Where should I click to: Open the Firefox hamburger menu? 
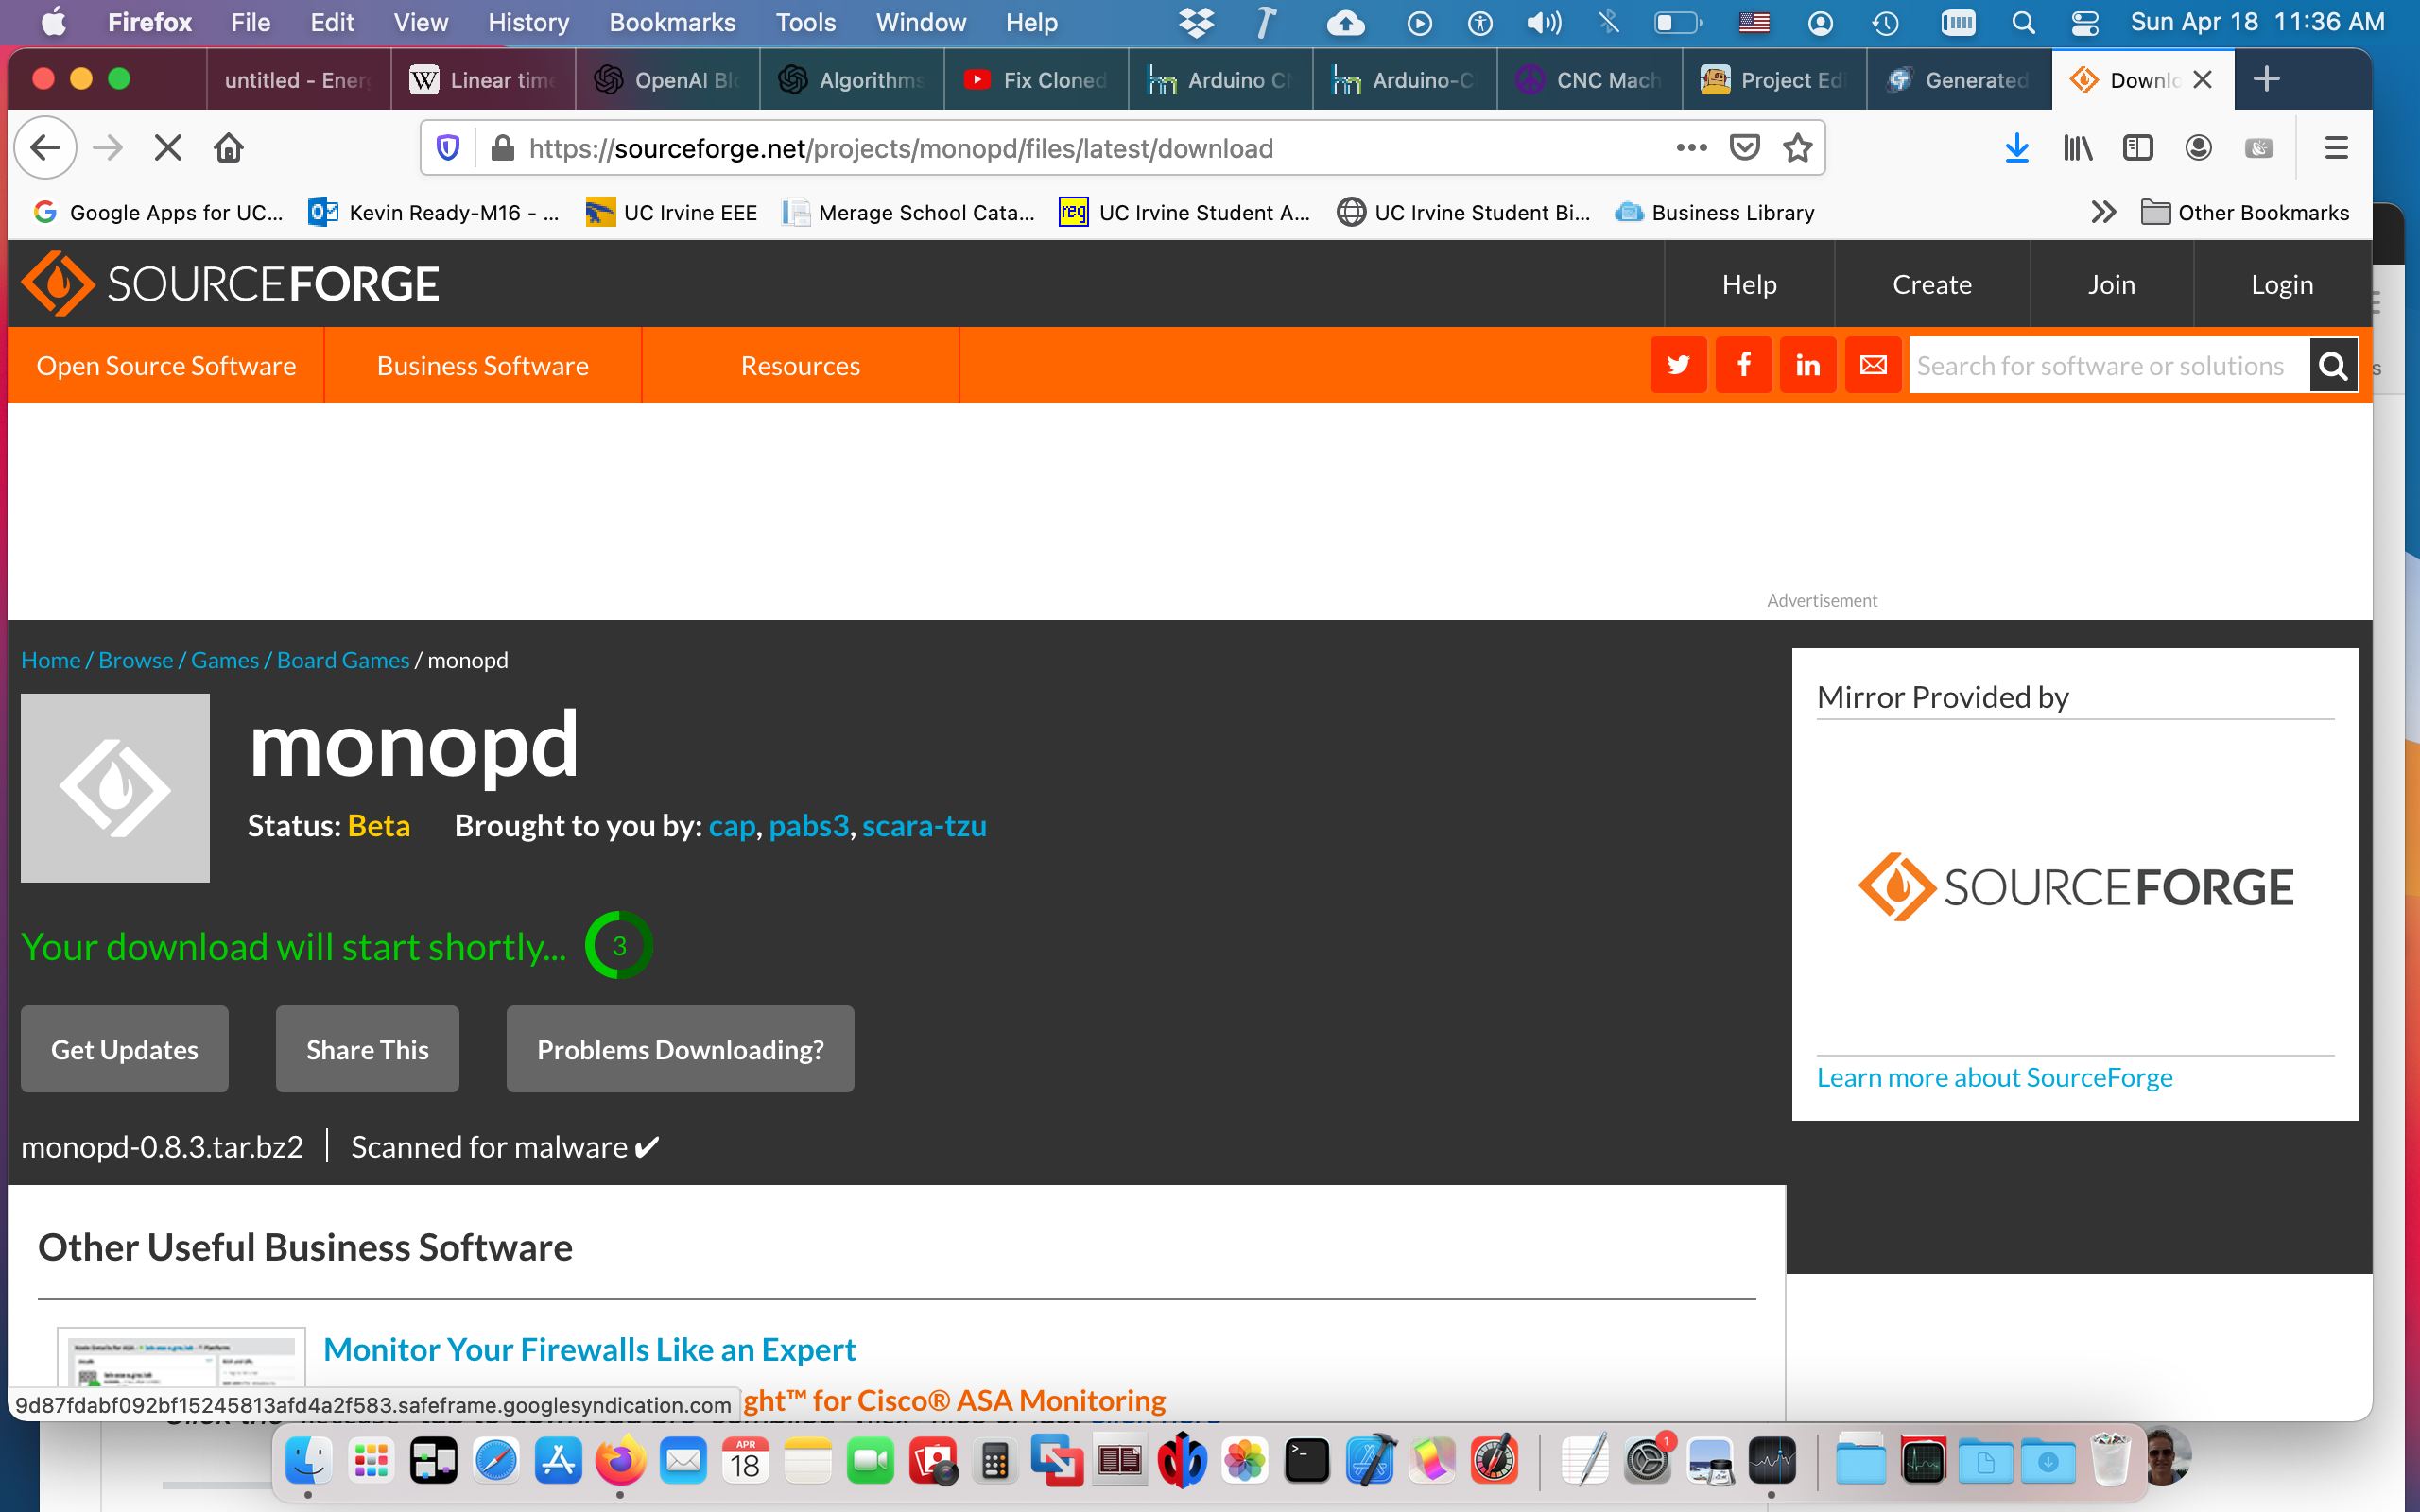(2336, 148)
